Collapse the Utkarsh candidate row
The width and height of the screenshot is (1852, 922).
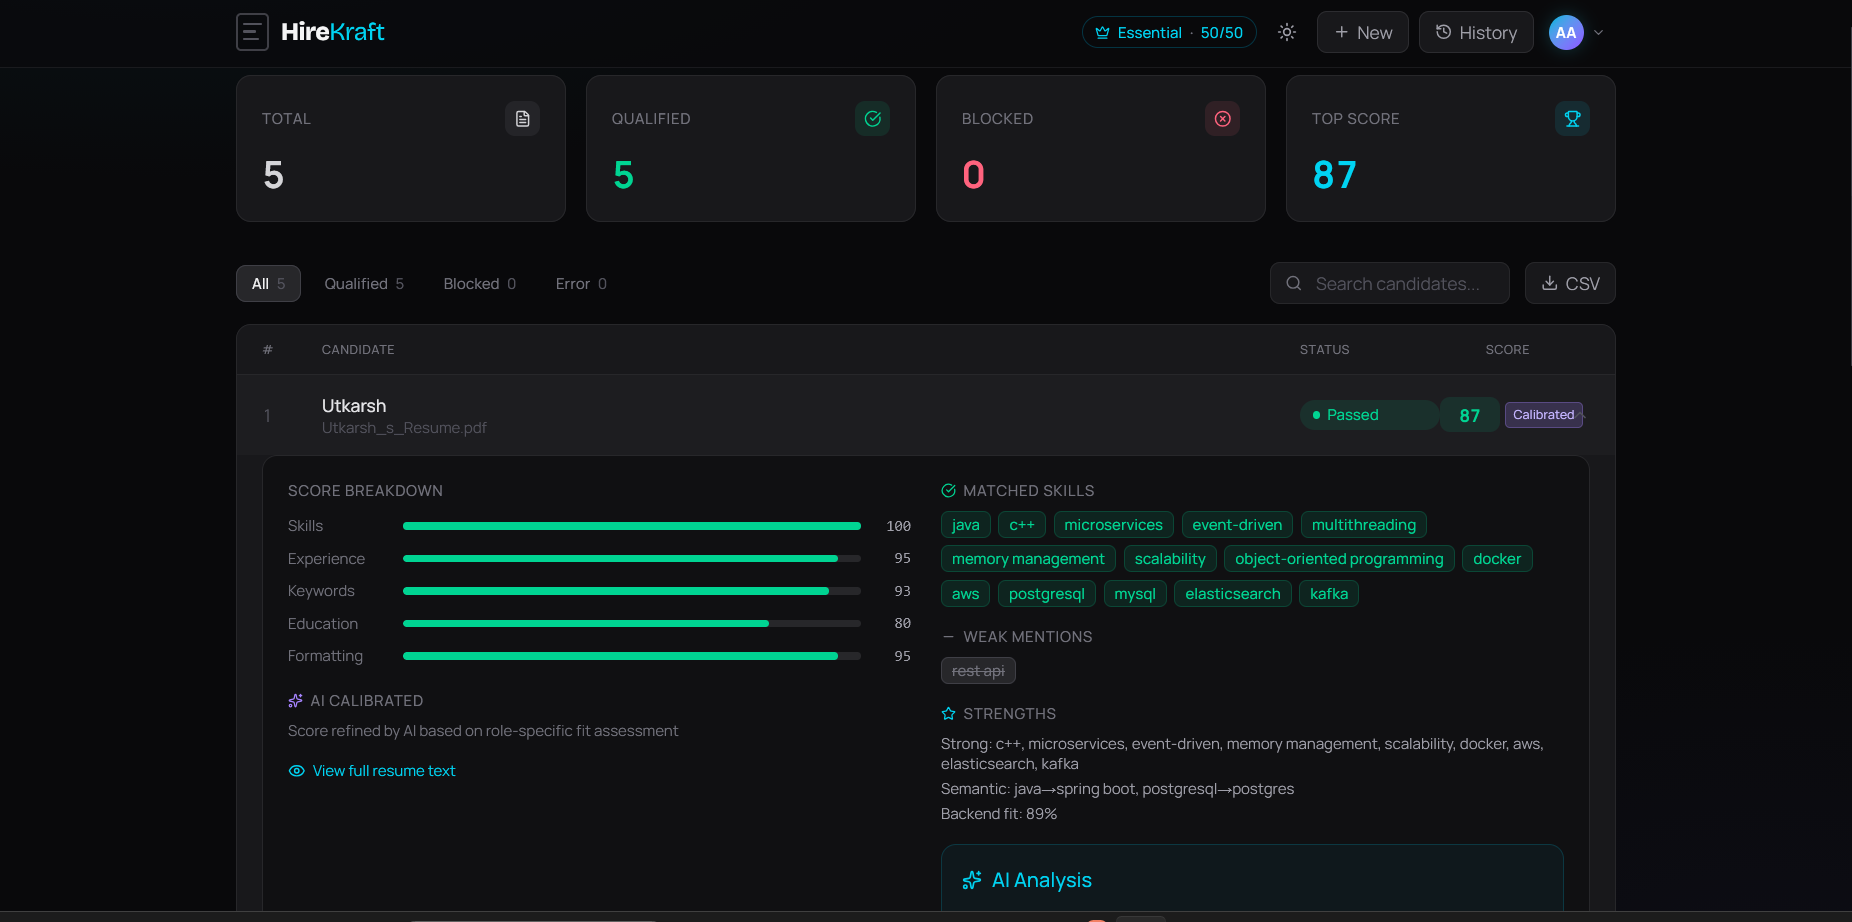(x=926, y=415)
